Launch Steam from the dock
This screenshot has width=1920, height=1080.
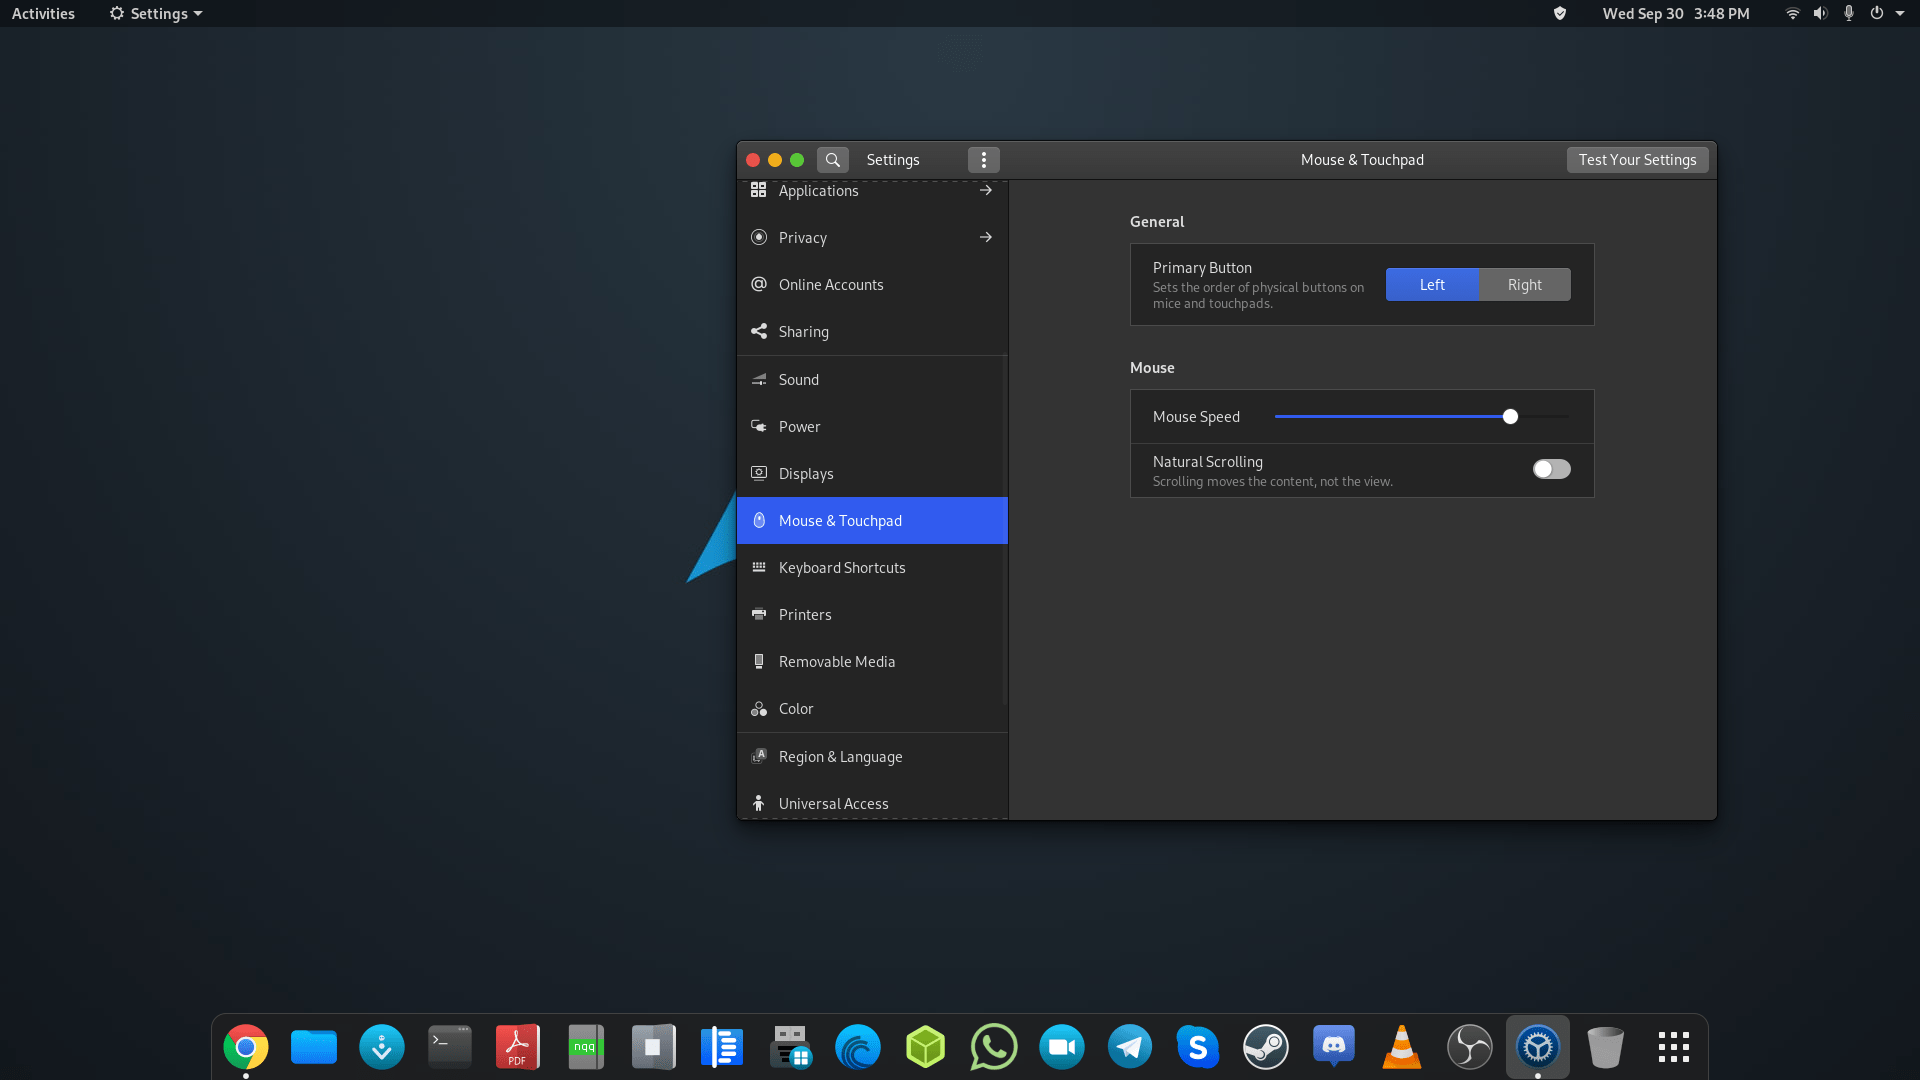(x=1265, y=1047)
